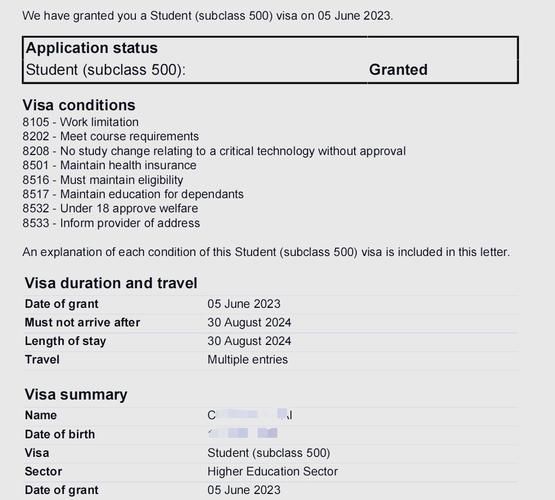
Task: Select the Granted status text
Action: coord(398,70)
